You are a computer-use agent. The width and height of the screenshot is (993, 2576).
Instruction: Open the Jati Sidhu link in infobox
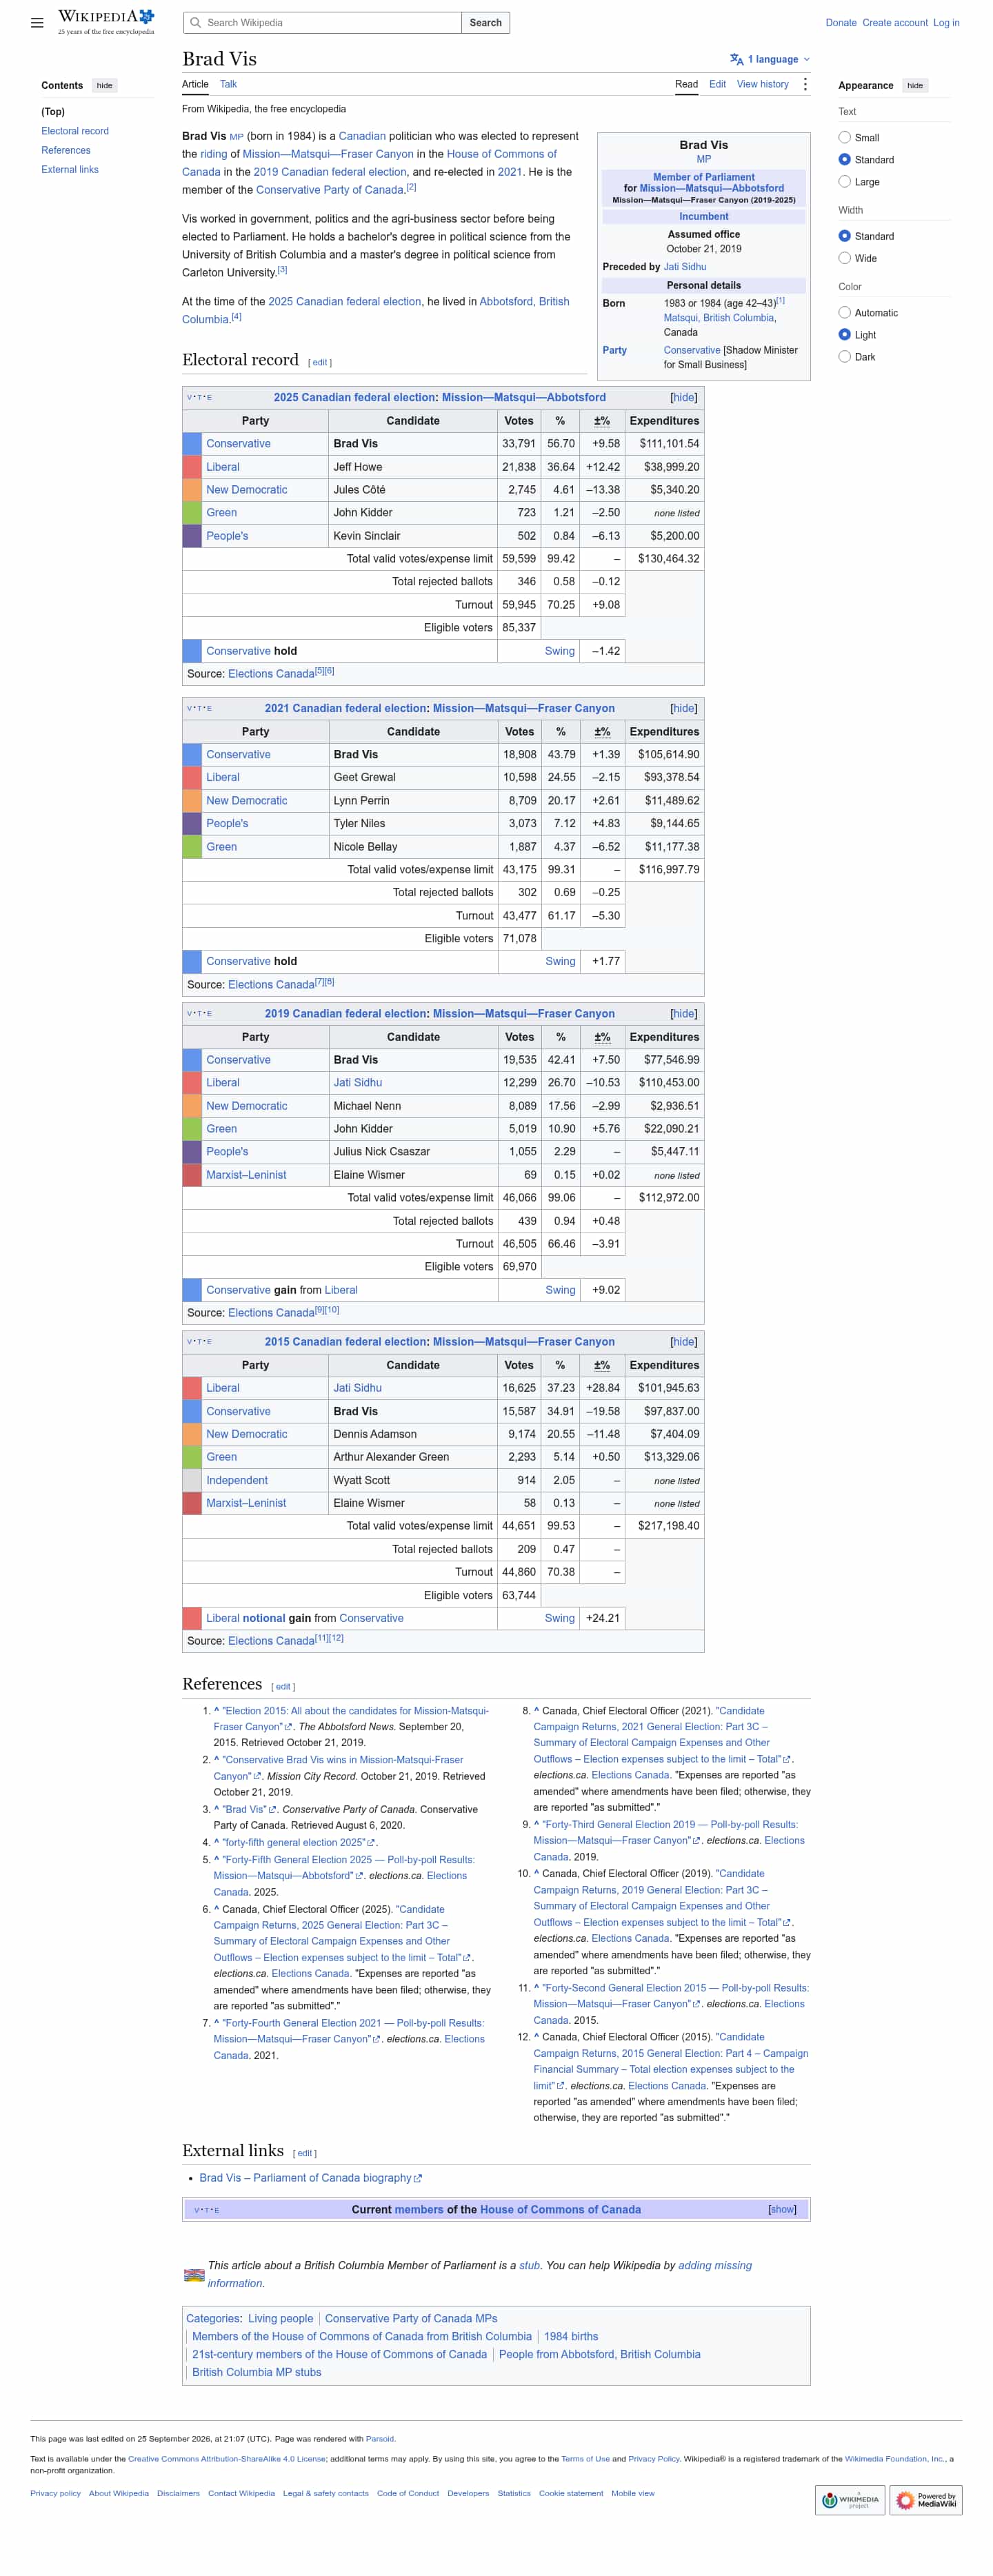pyautogui.click(x=685, y=267)
